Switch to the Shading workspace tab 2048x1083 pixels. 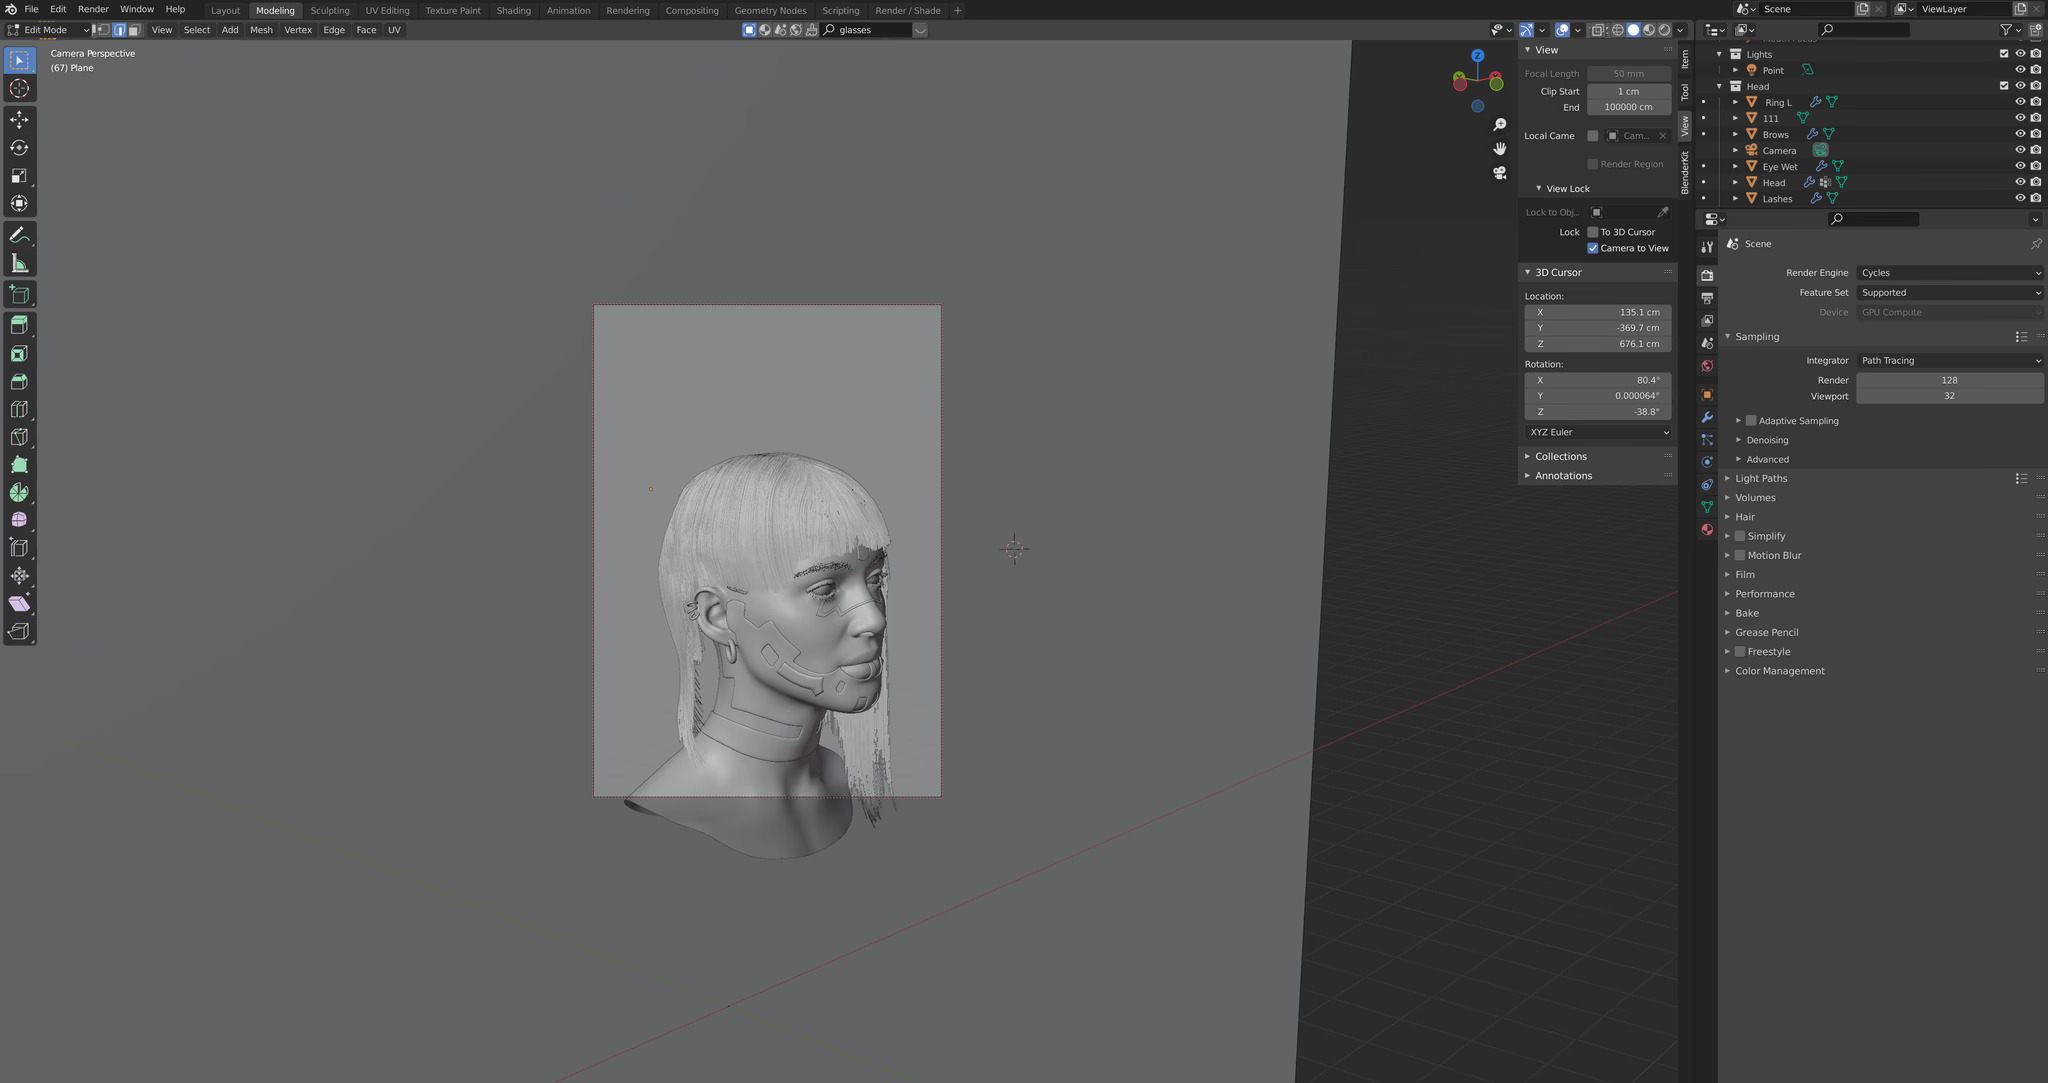coord(513,10)
